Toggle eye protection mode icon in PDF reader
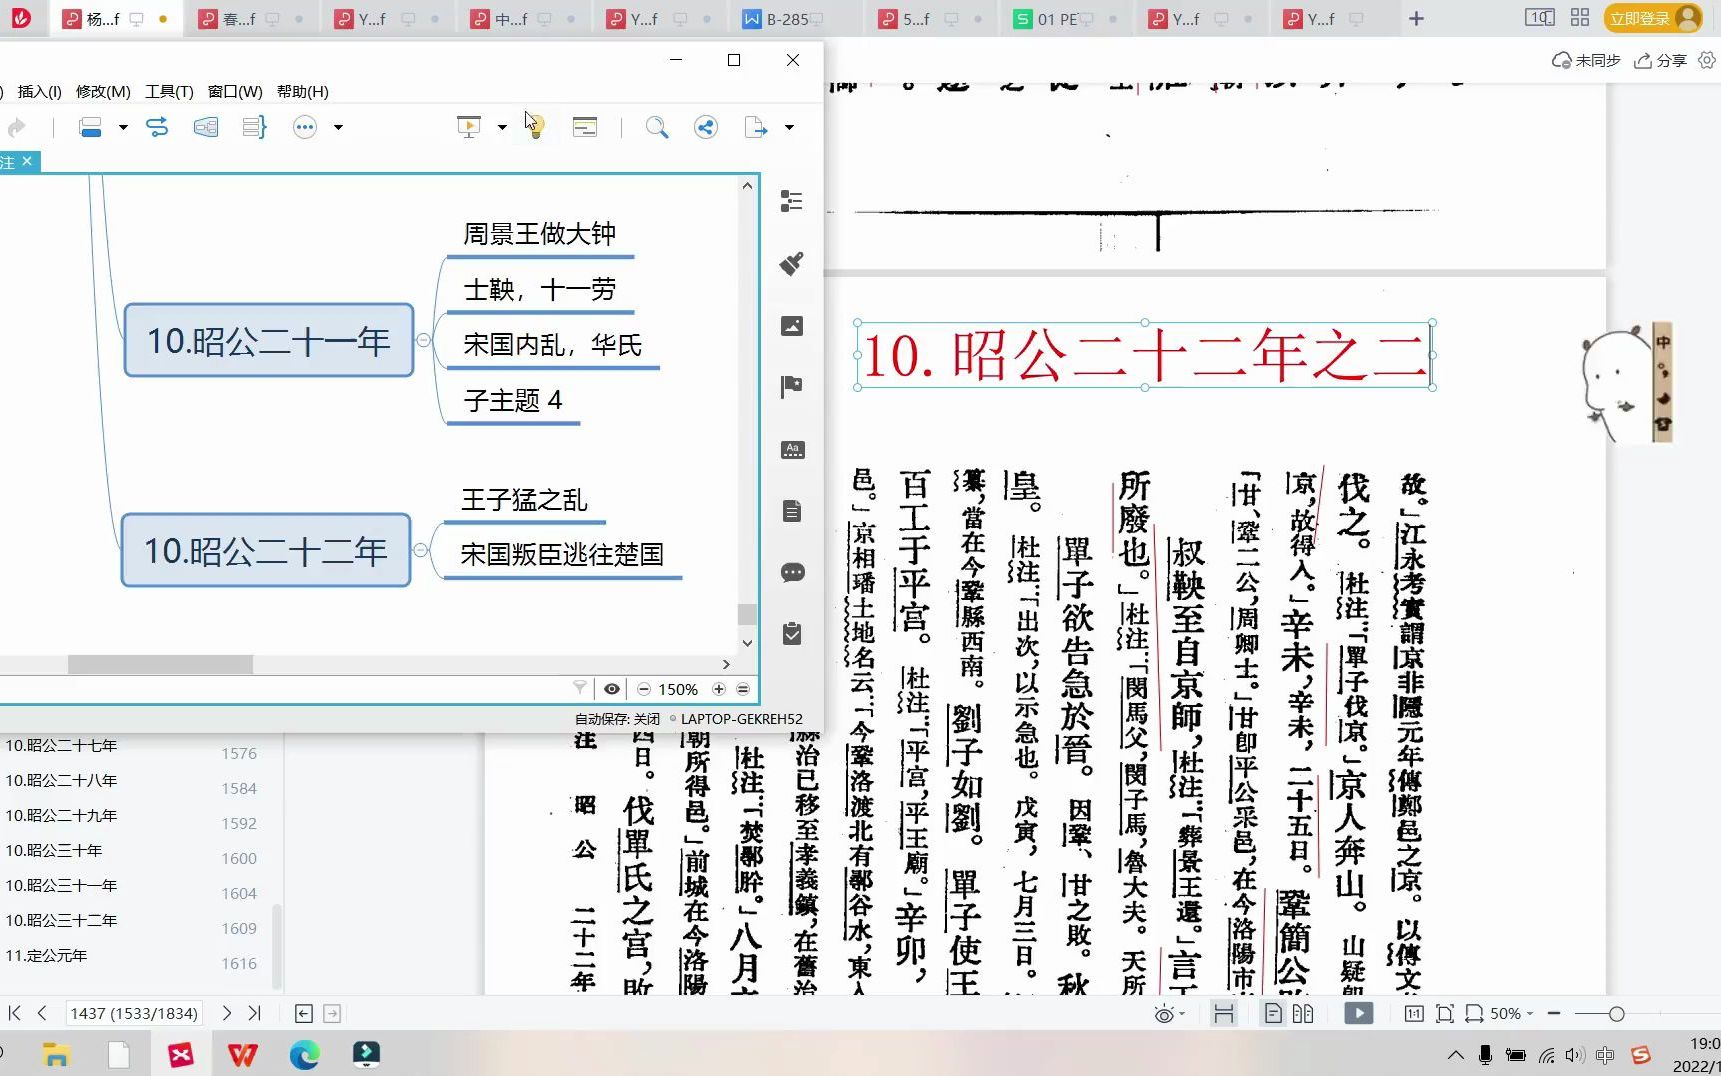 (1164, 1014)
